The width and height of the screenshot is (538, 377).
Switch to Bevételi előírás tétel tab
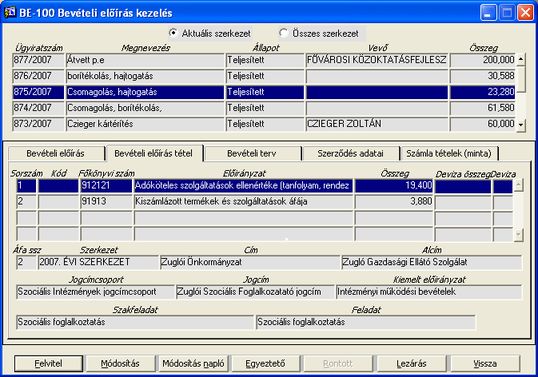(x=154, y=153)
